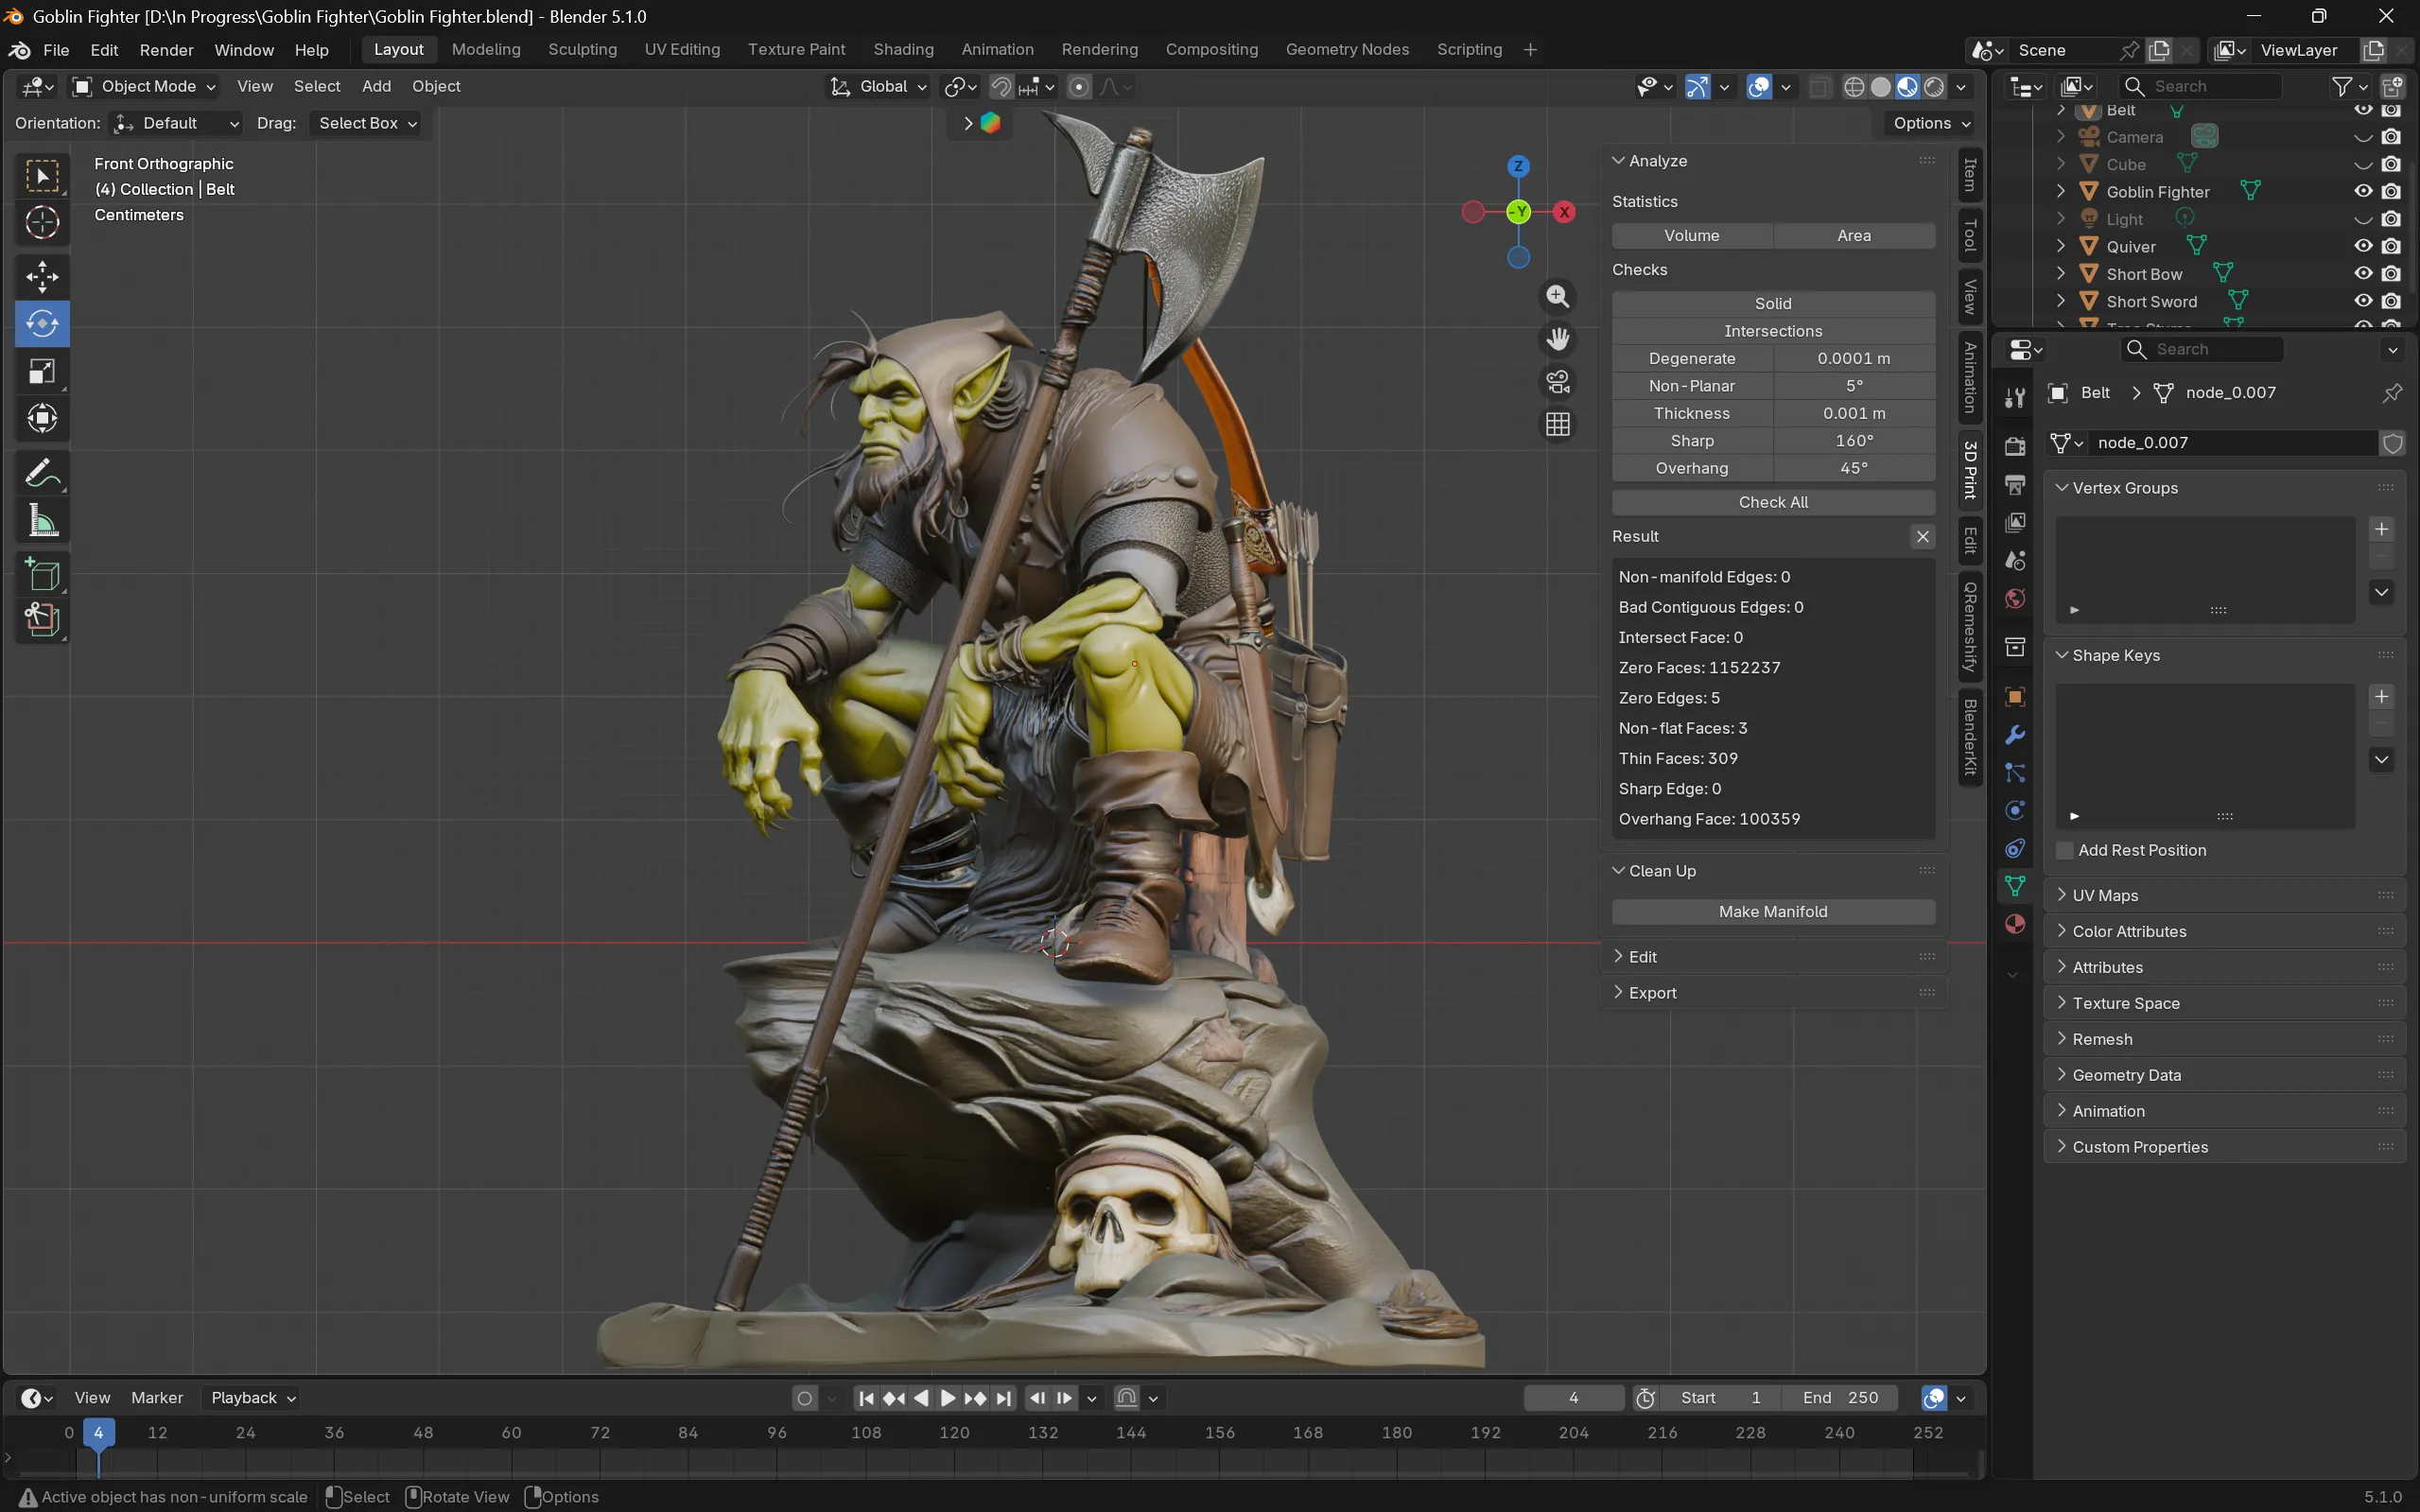The height and width of the screenshot is (1512, 2420).
Task: Switch to the Shading workspace tab
Action: (x=903, y=50)
